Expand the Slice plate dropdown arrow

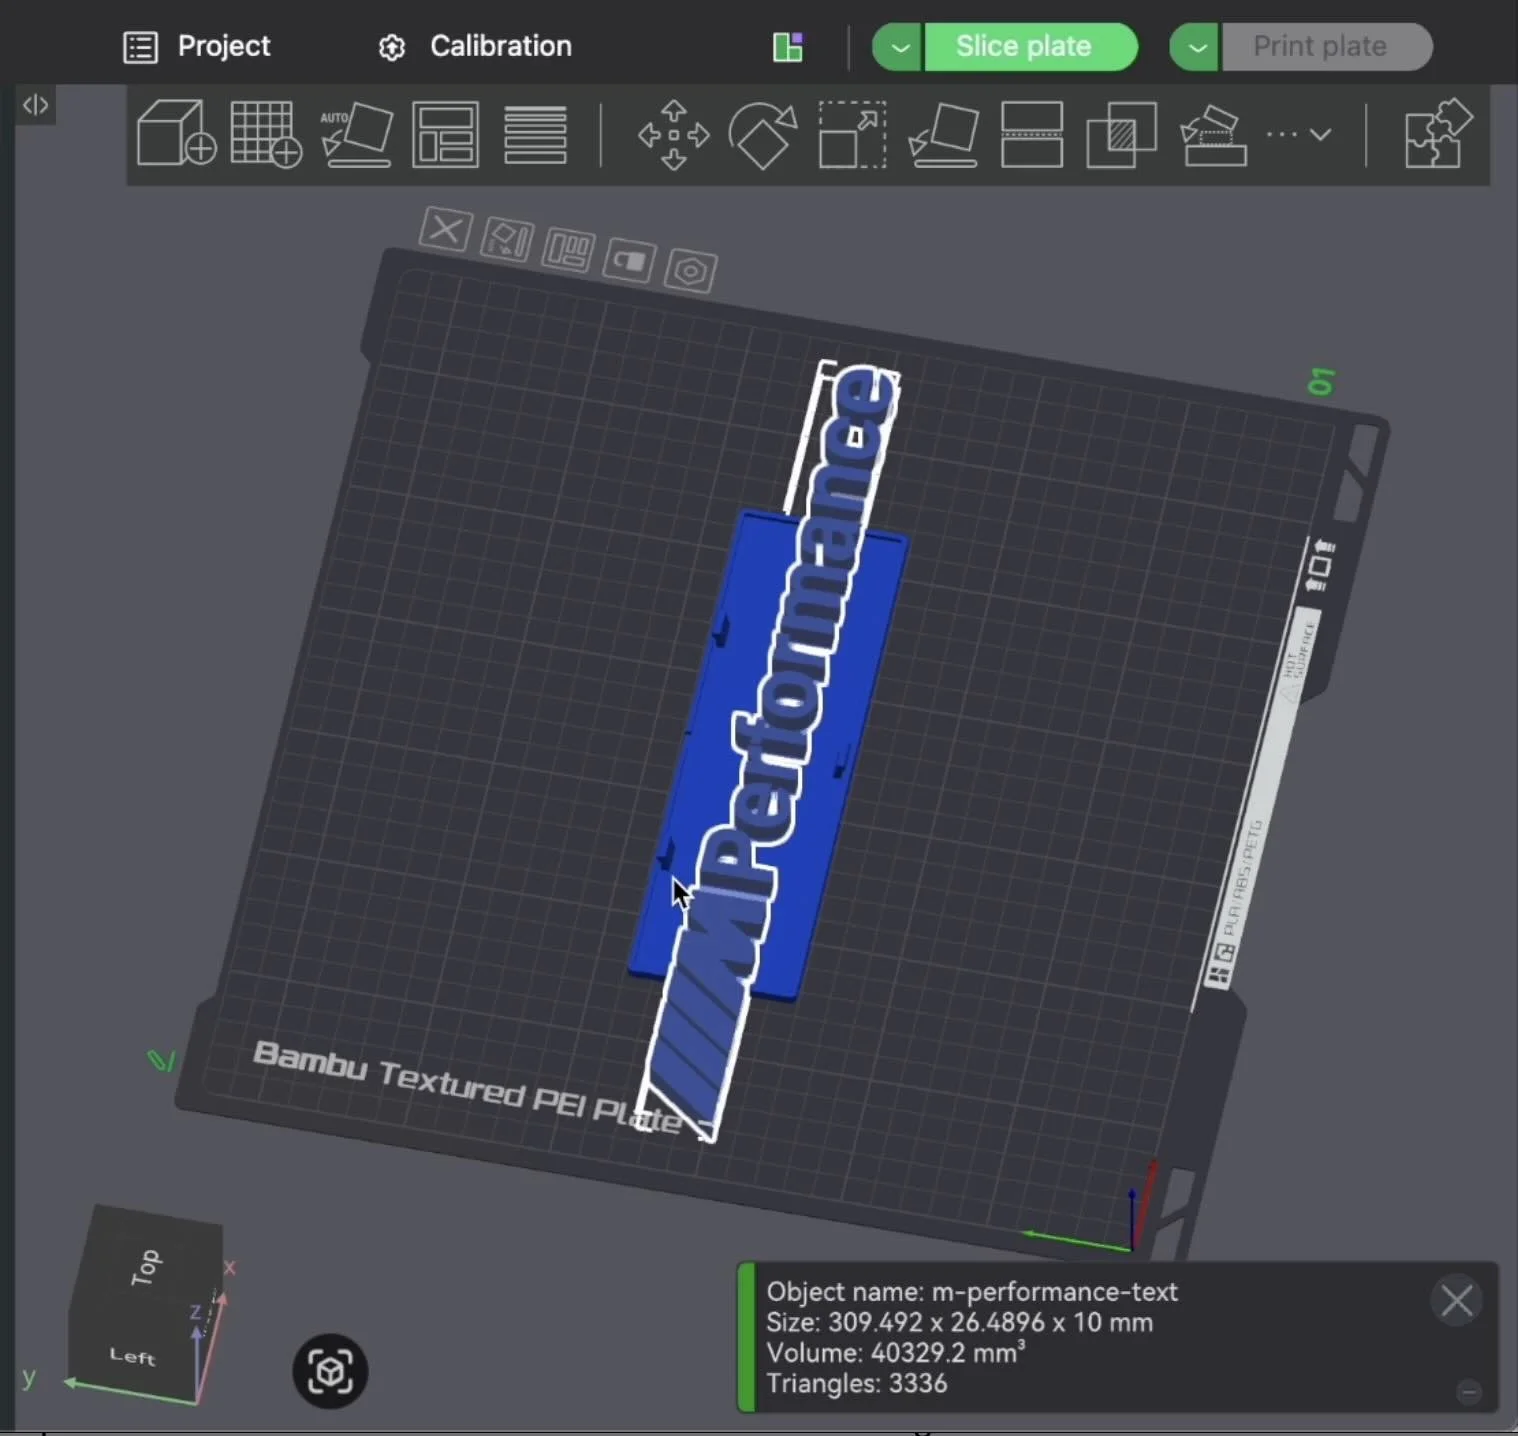pos(898,47)
